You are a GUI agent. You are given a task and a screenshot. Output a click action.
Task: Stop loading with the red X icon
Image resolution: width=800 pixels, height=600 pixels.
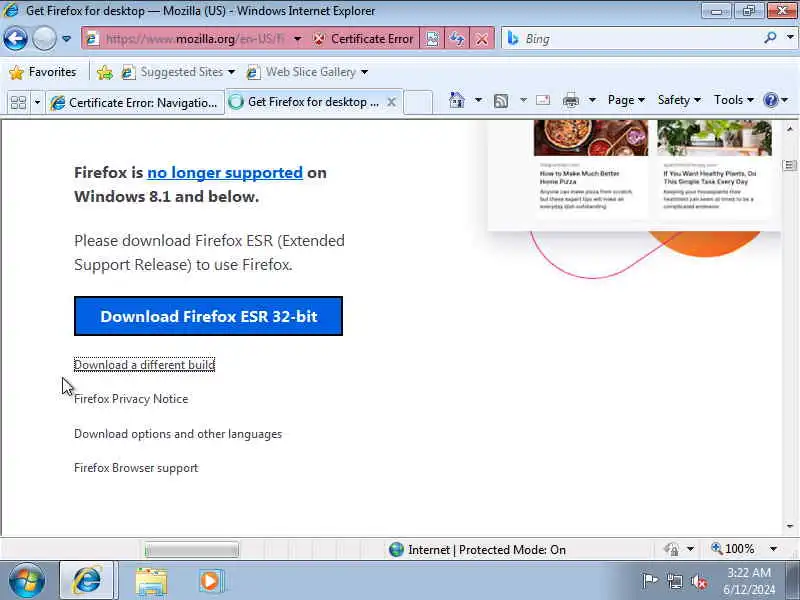(481, 39)
